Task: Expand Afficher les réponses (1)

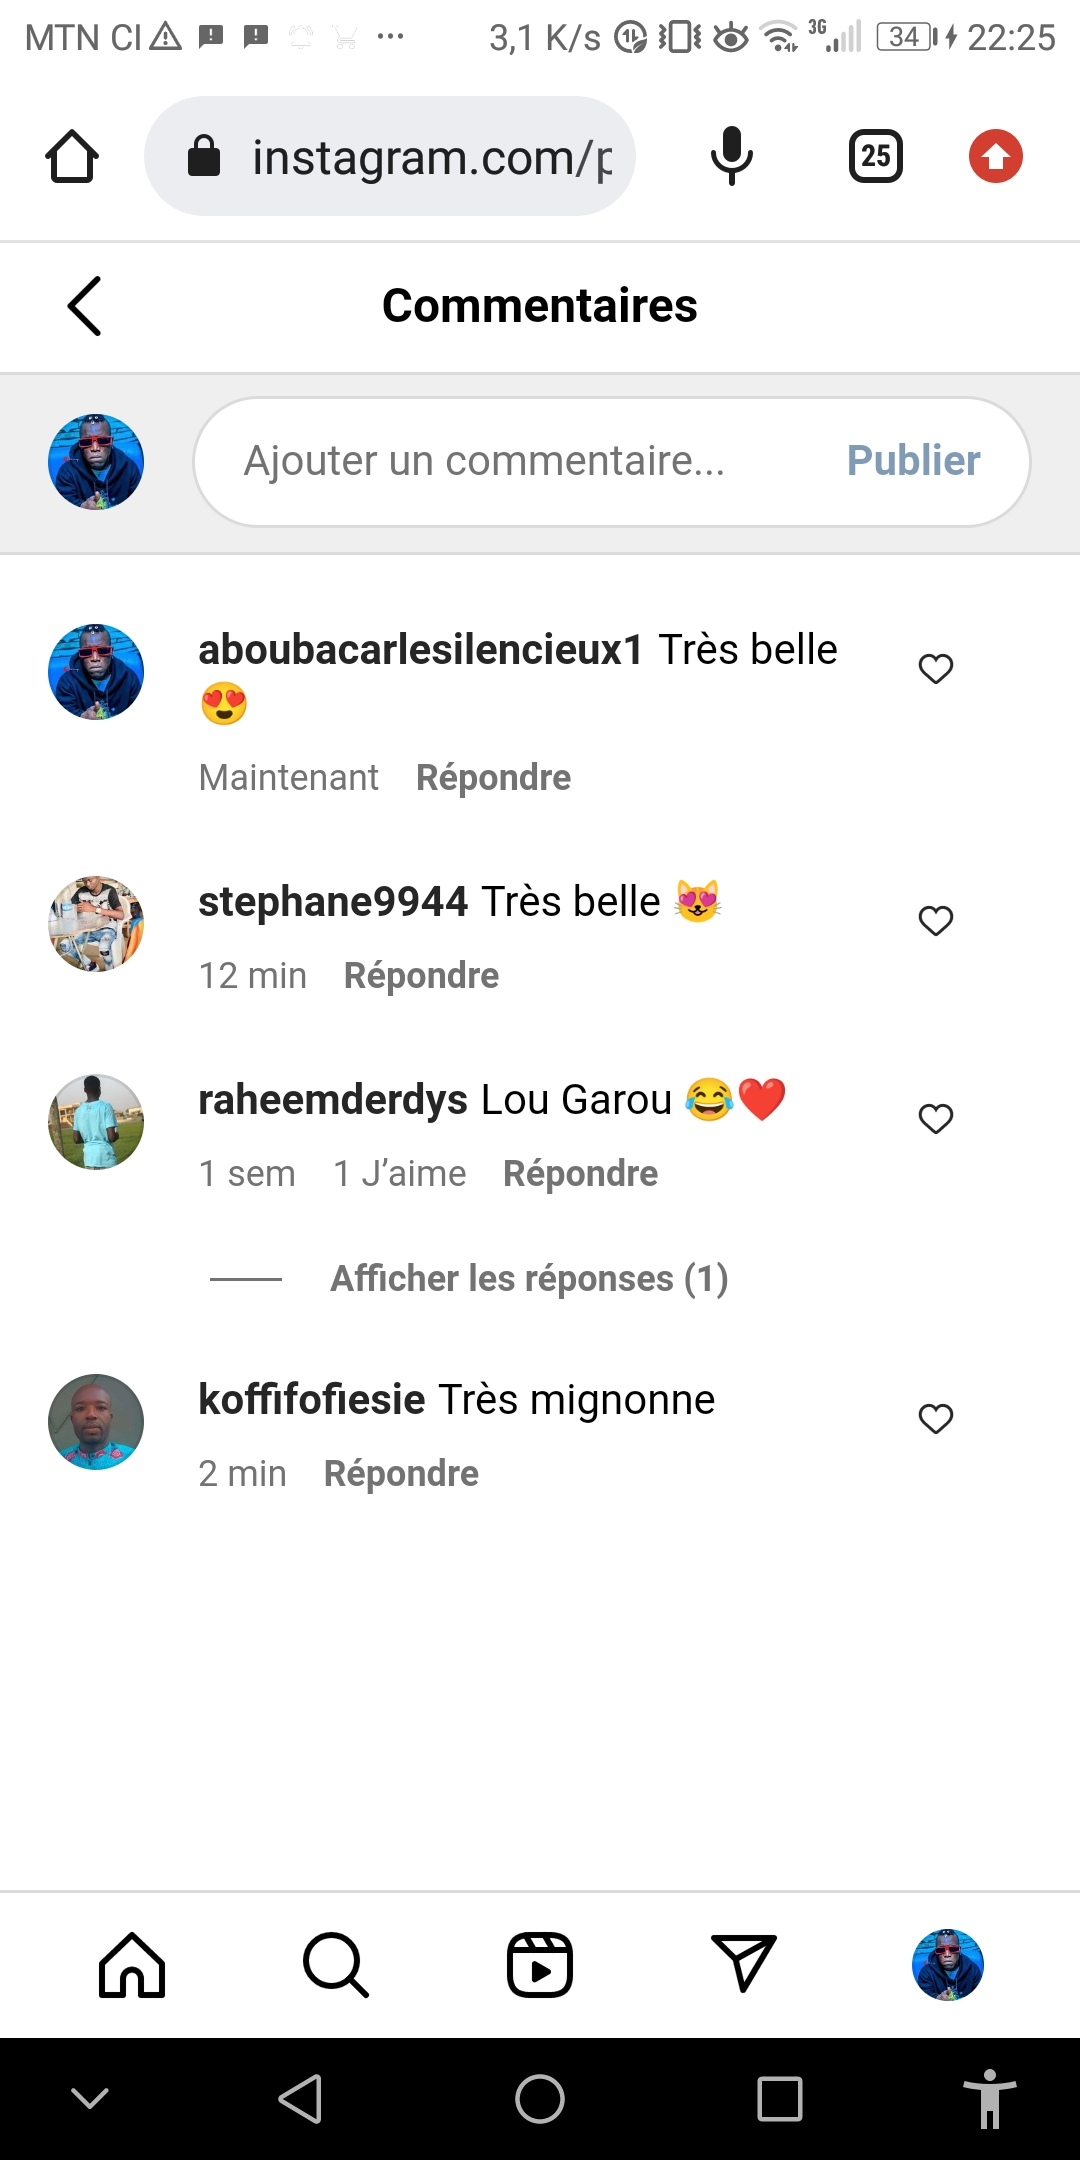Action: pyautogui.click(x=529, y=1278)
